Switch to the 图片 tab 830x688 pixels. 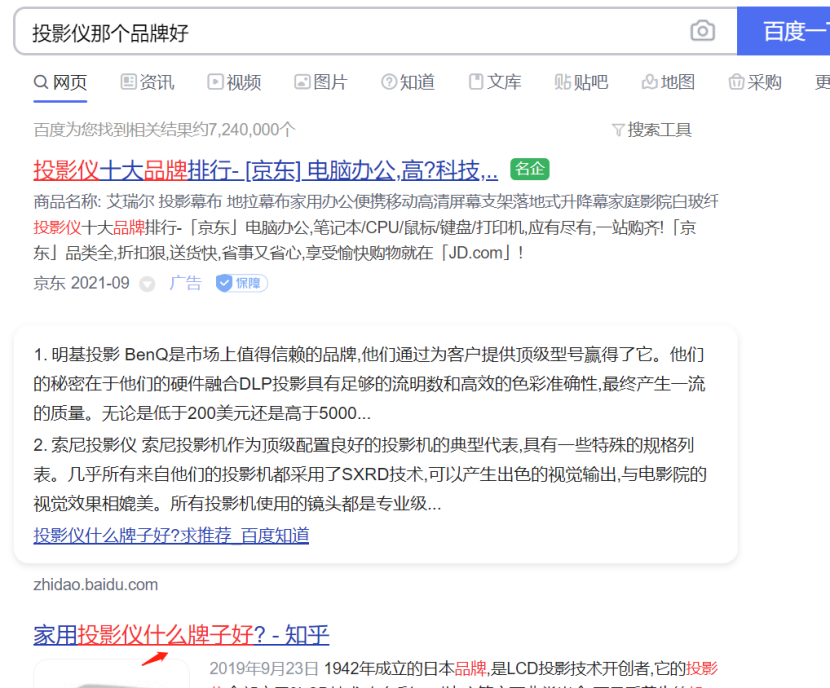321,83
